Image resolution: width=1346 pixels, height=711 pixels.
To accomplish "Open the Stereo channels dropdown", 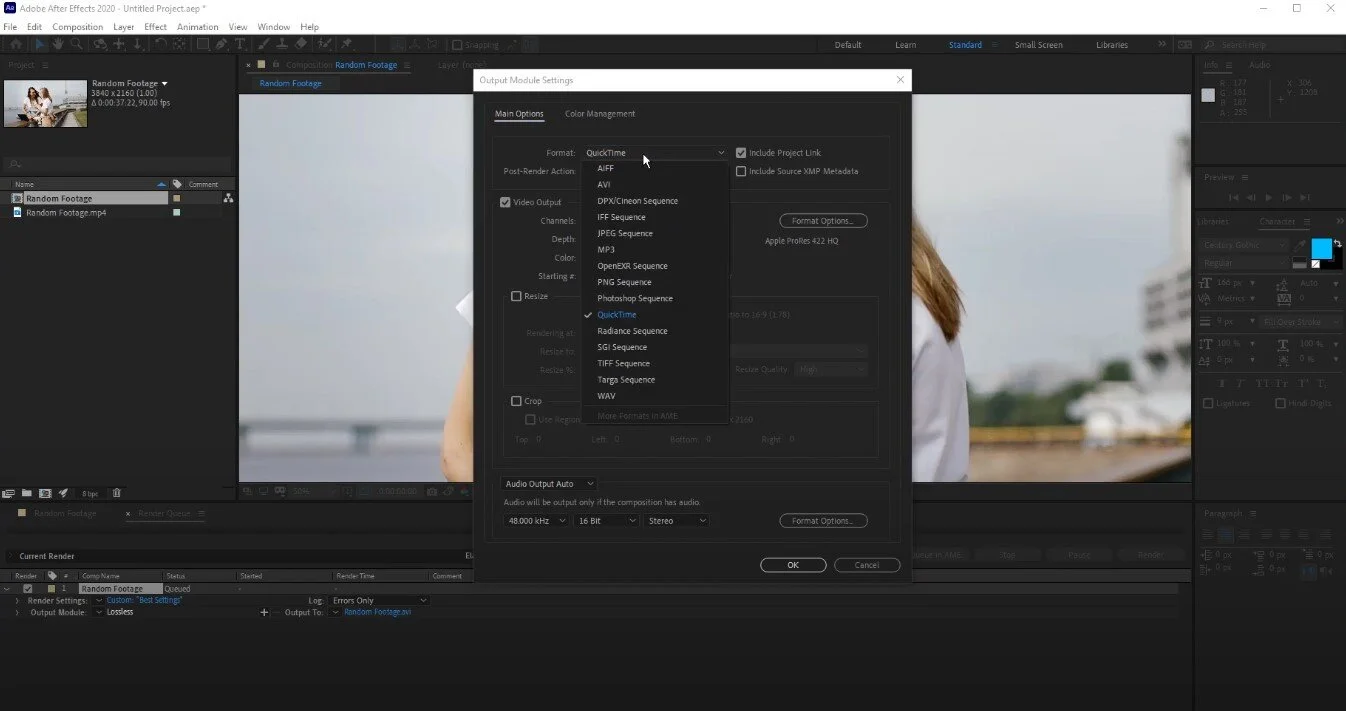I will (x=677, y=520).
